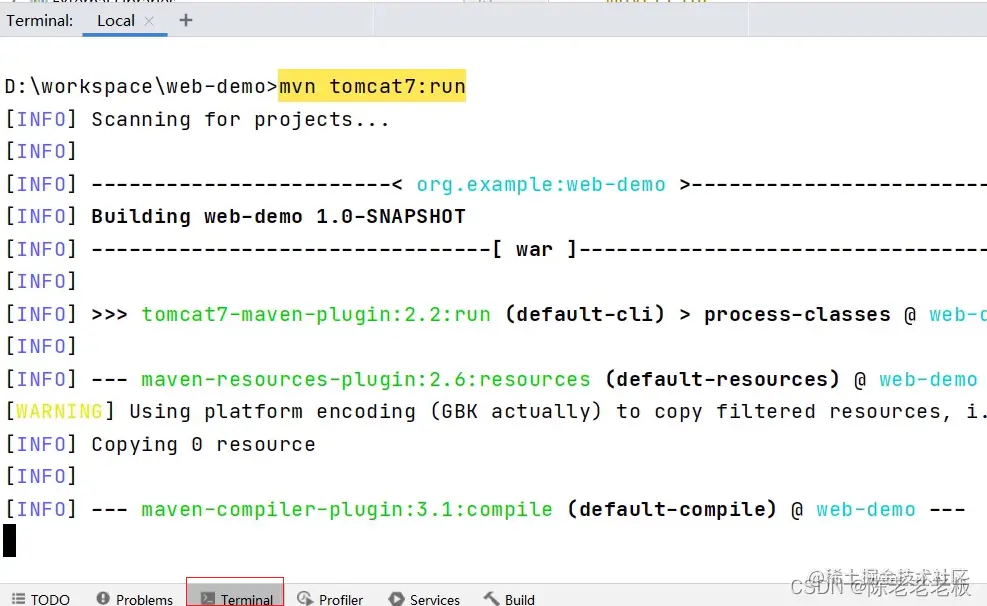987x606 pixels.
Task: Click the Build hammer icon
Action: [492, 598]
